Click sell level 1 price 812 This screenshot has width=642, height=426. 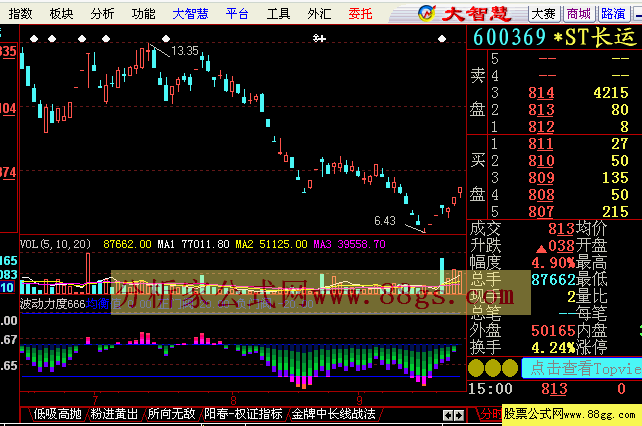click(541, 127)
